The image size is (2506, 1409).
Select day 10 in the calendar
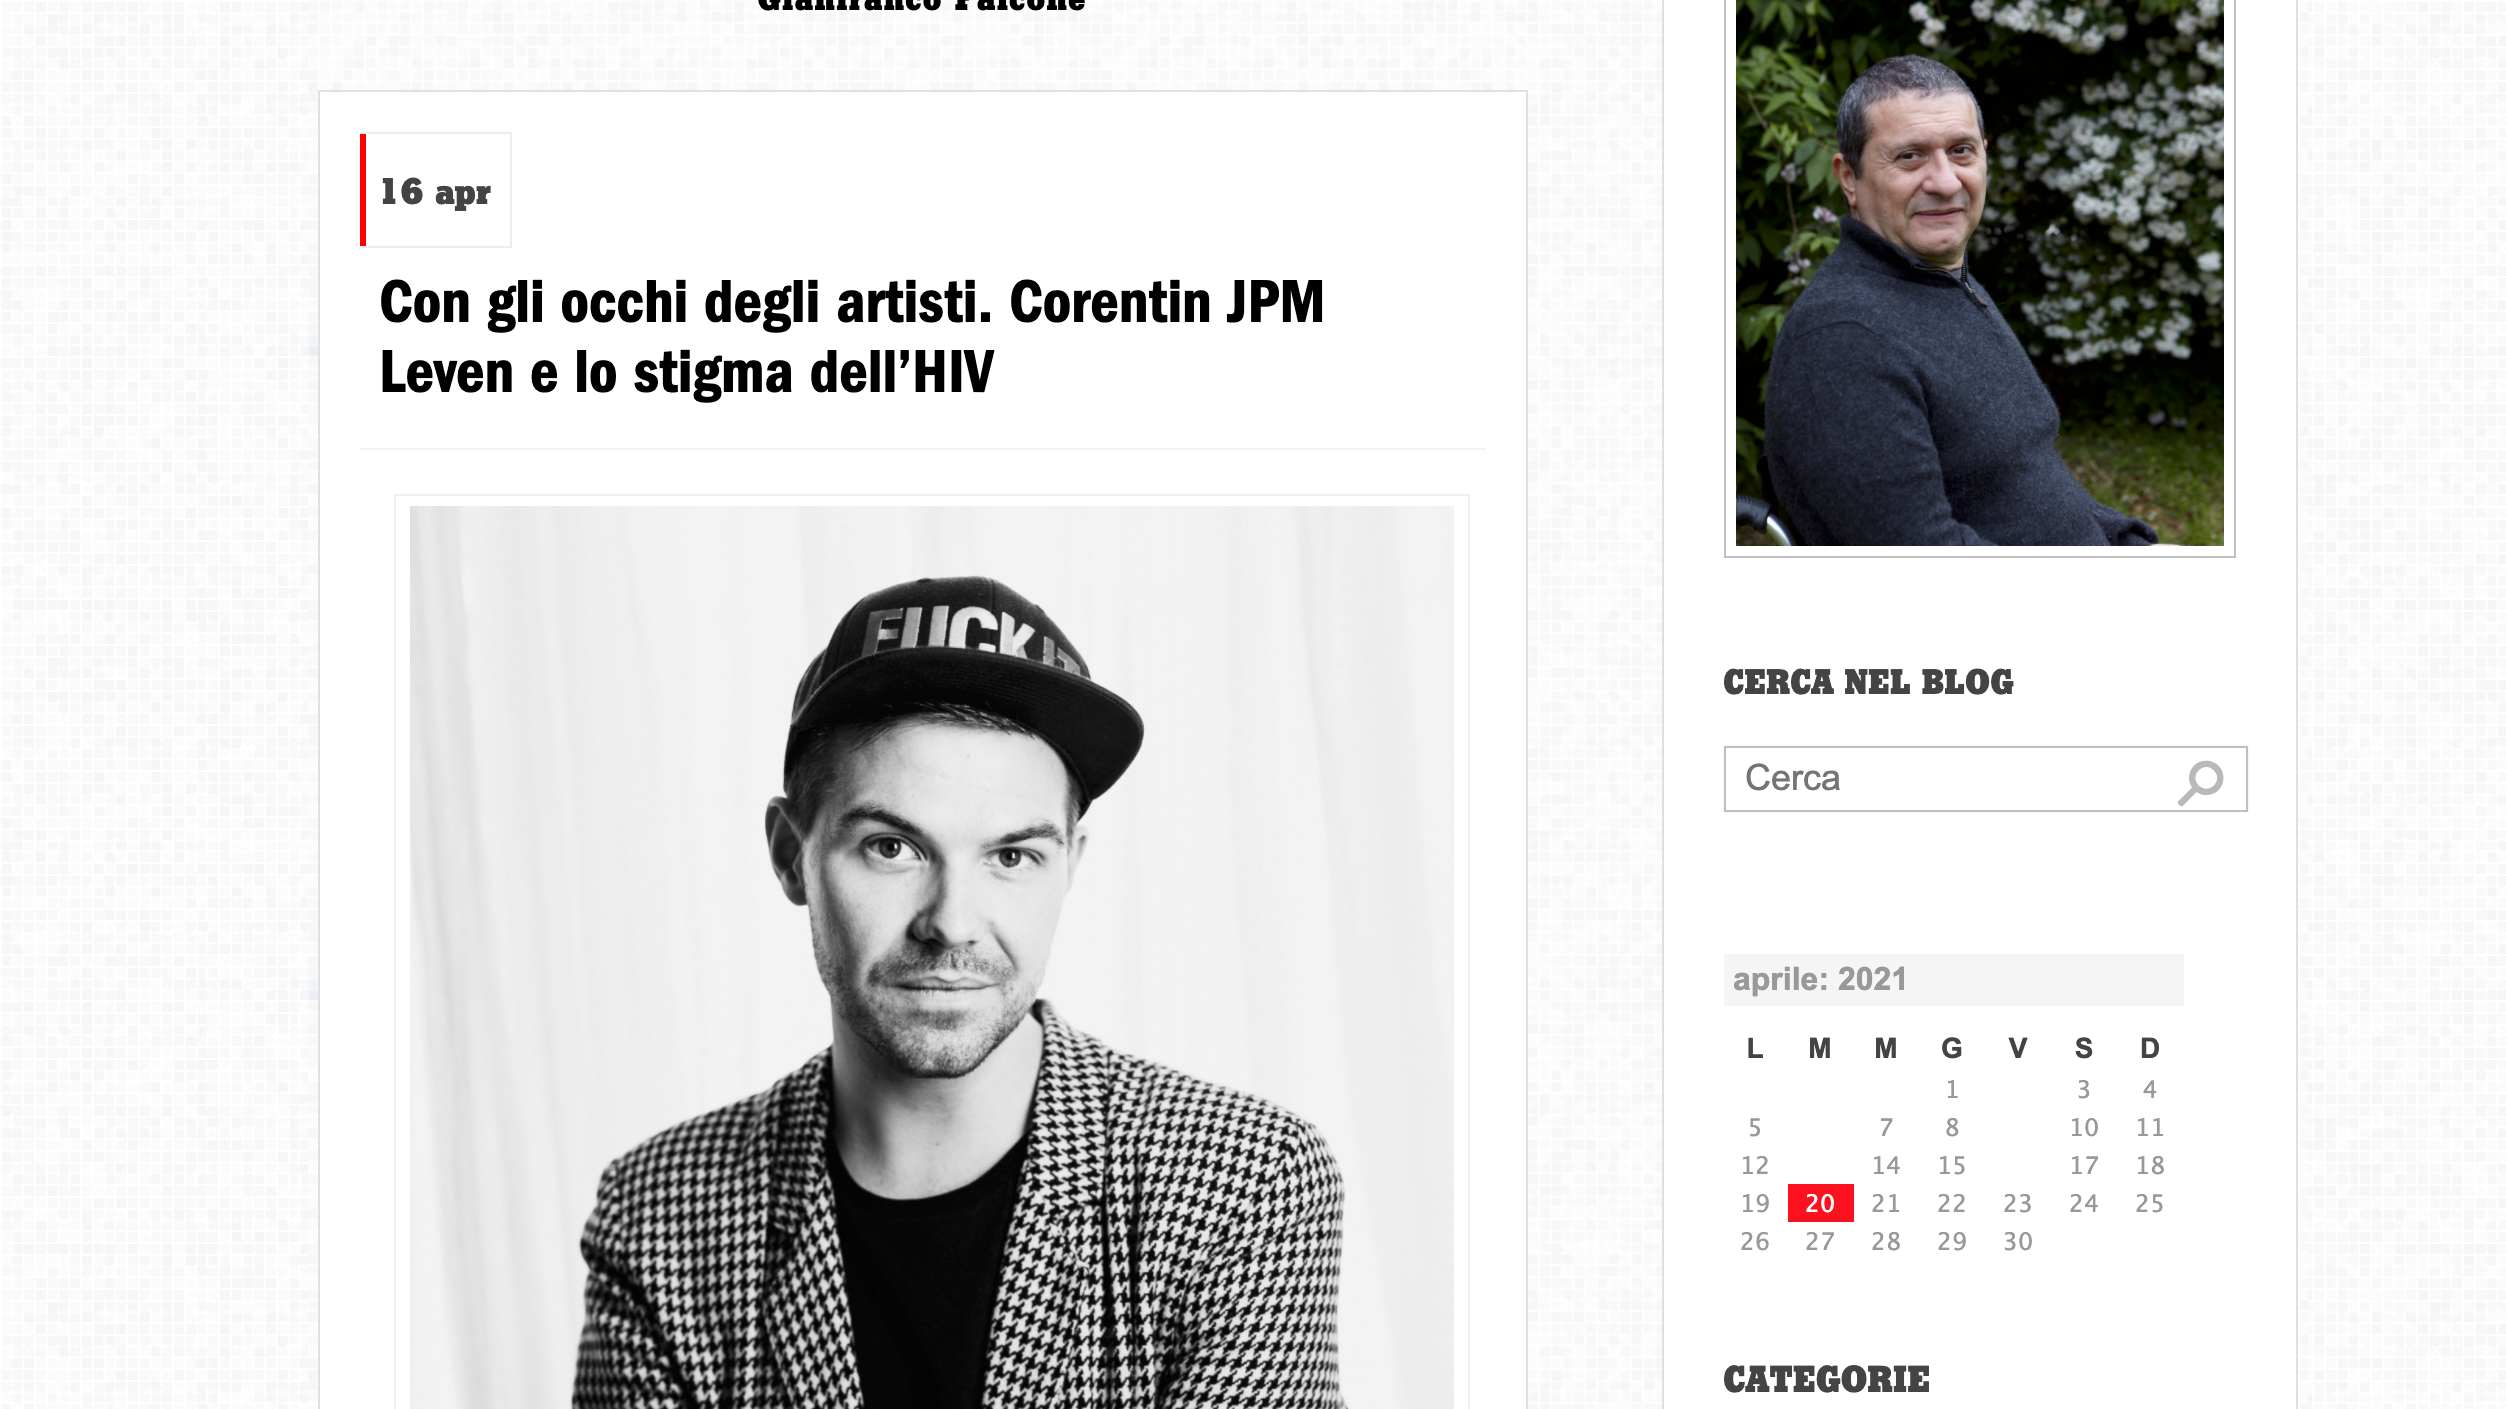point(2083,1127)
